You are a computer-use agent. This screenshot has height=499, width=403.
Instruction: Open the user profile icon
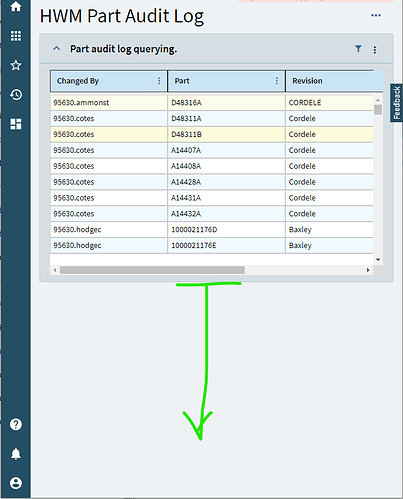pos(16,483)
